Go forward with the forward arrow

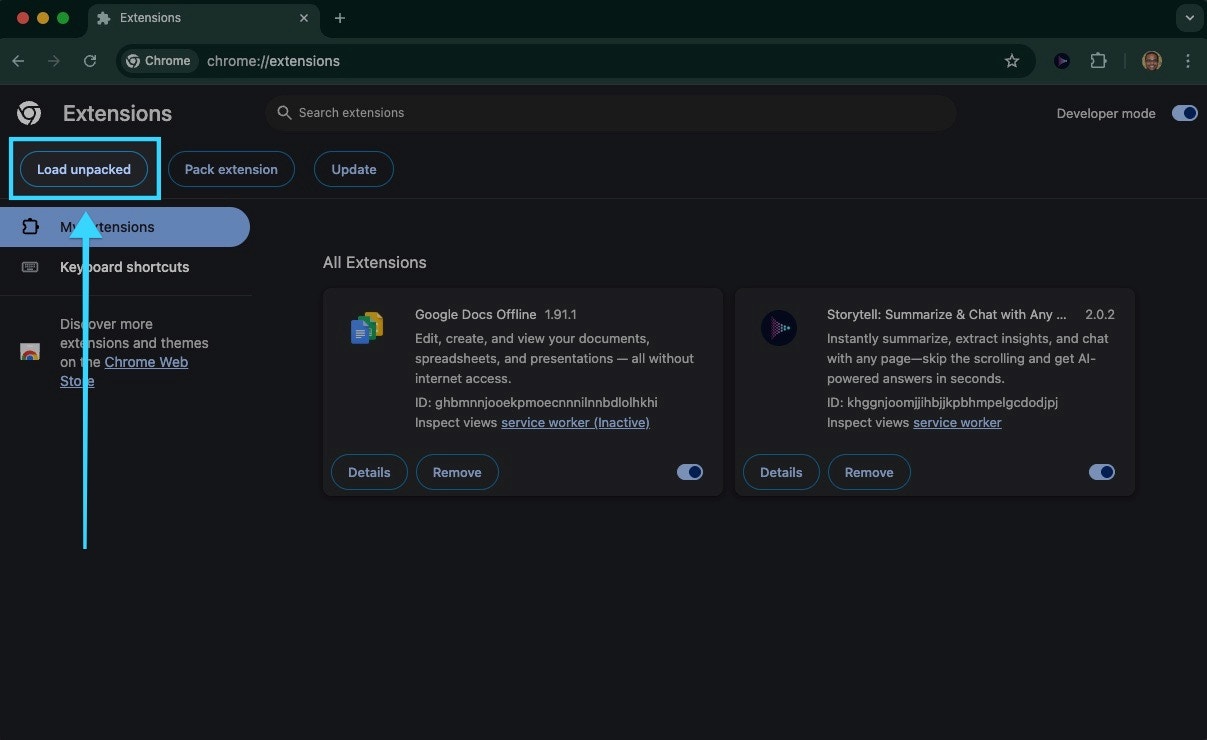point(54,61)
